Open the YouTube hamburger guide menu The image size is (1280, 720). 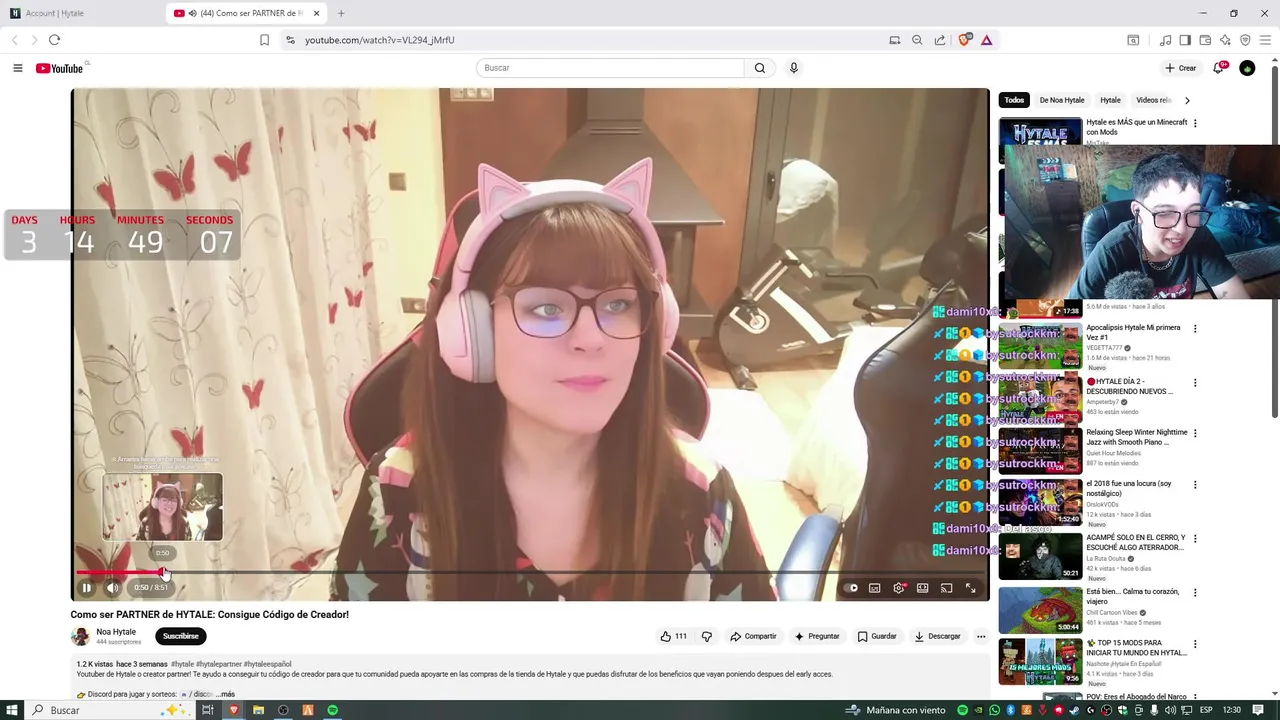pyautogui.click(x=18, y=68)
